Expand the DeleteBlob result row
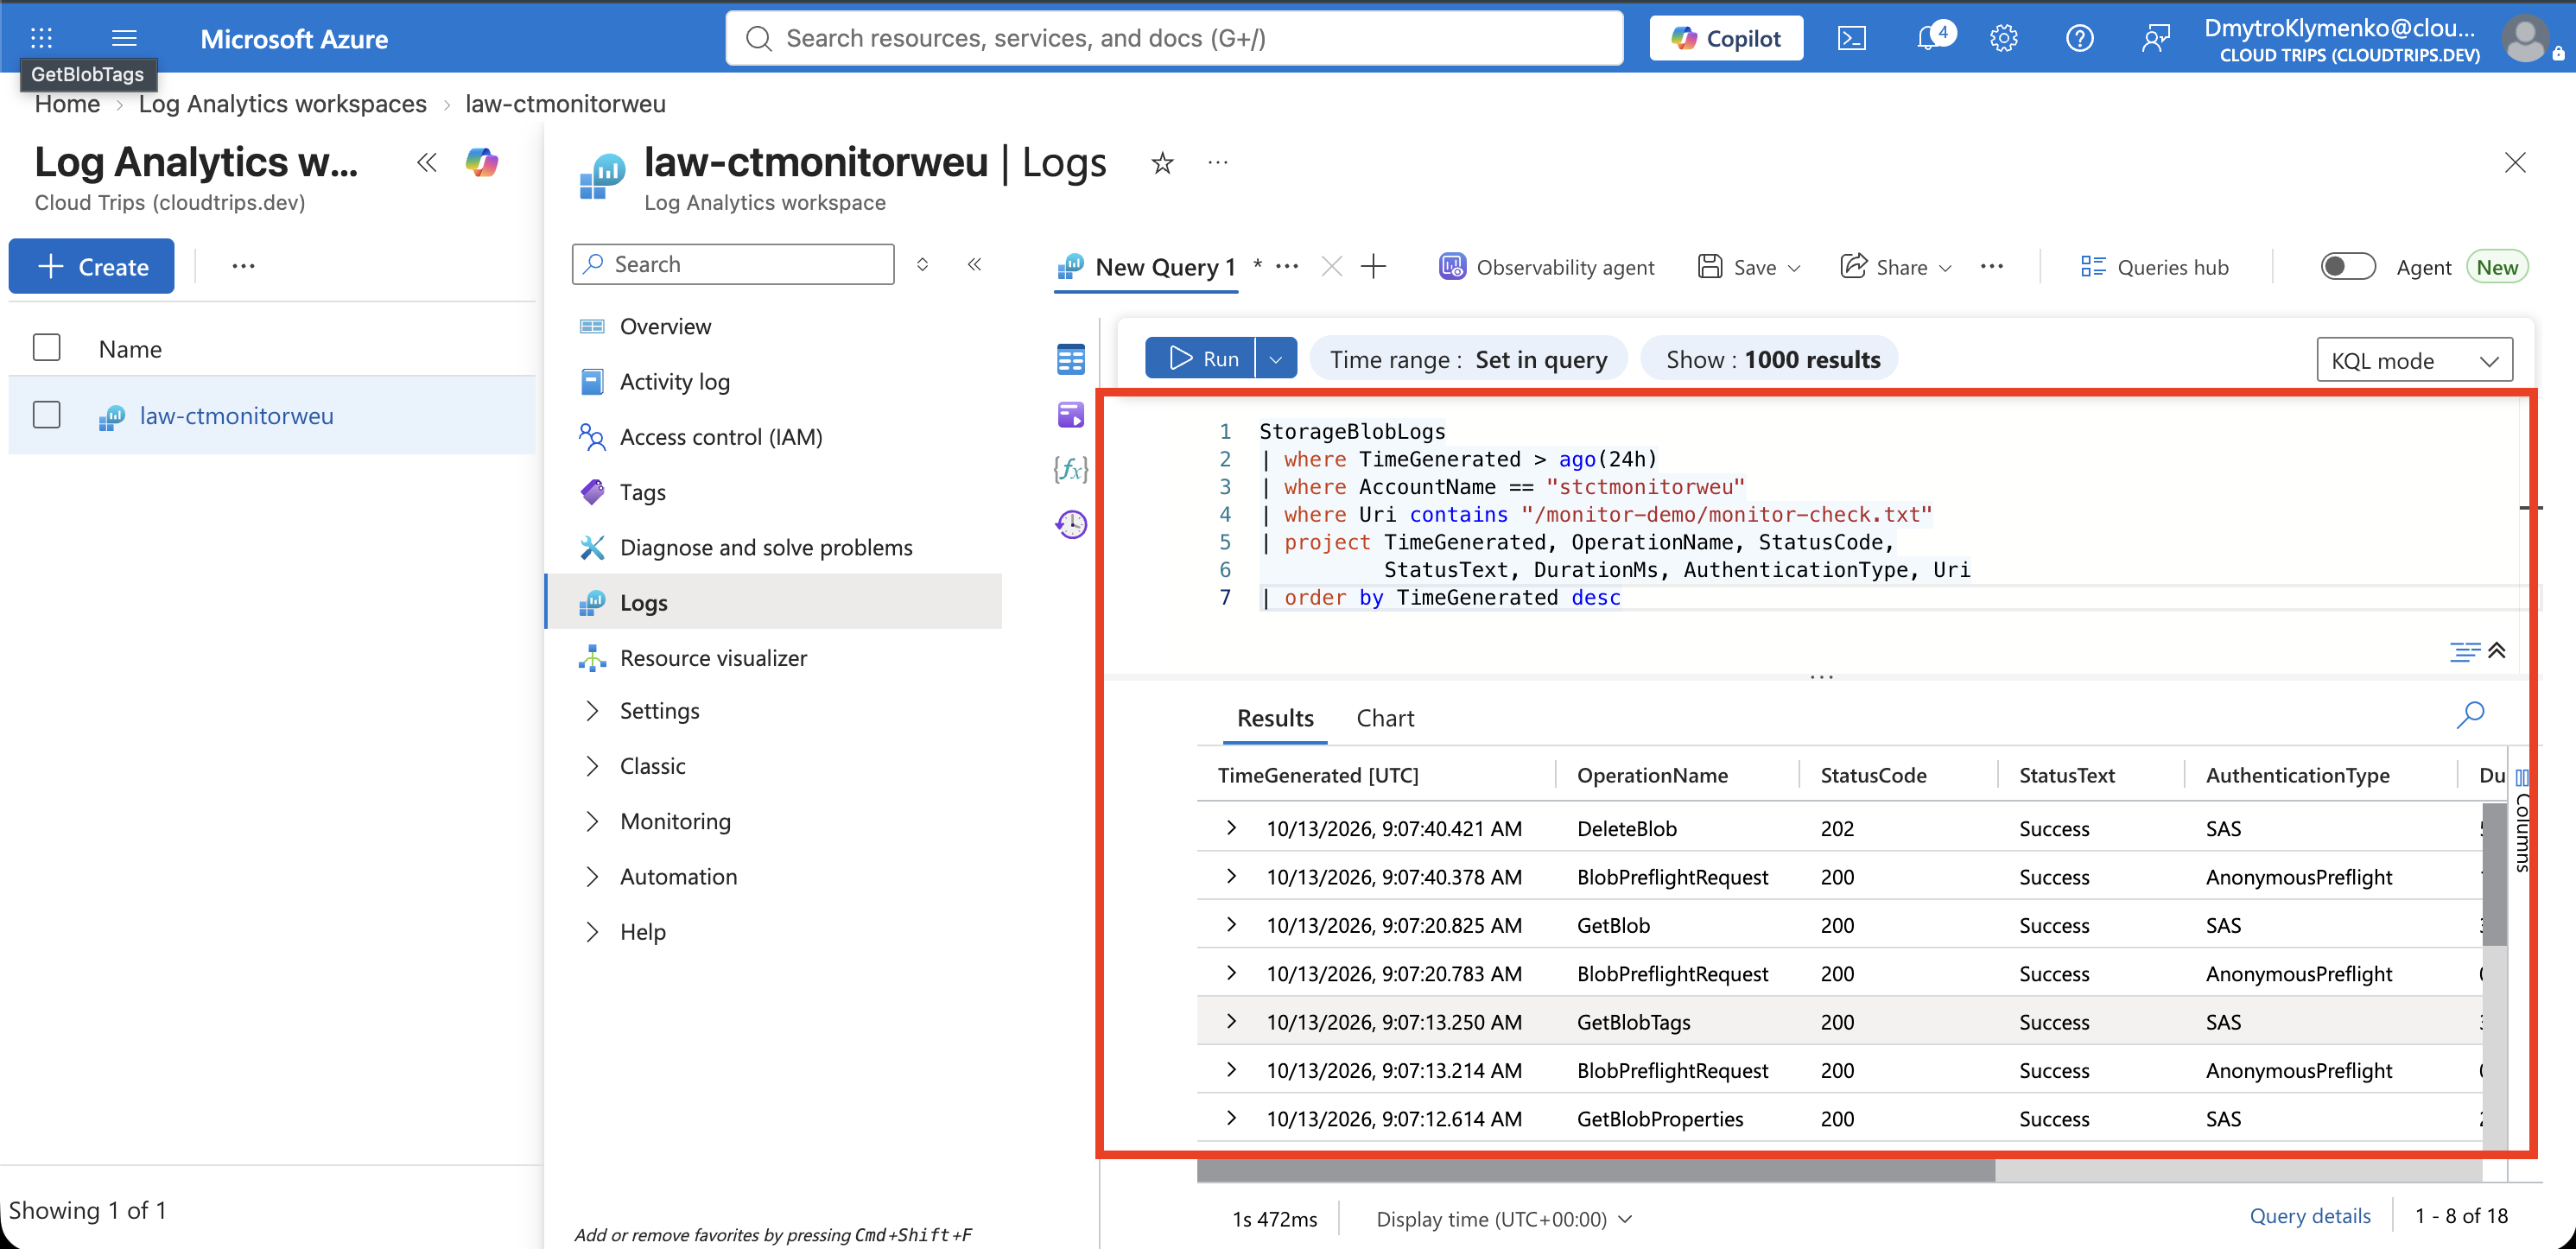The image size is (2576, 1249). tap(1231, 827)
